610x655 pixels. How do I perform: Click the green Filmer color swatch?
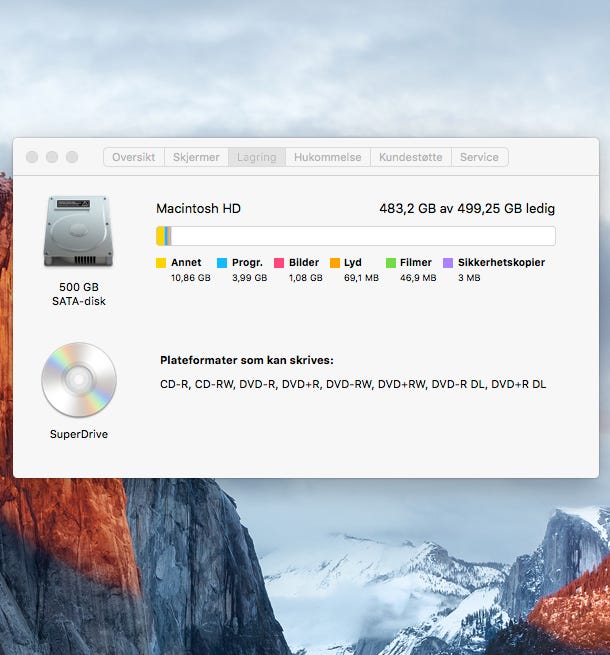pyautogui.click(x=391, y=263)
